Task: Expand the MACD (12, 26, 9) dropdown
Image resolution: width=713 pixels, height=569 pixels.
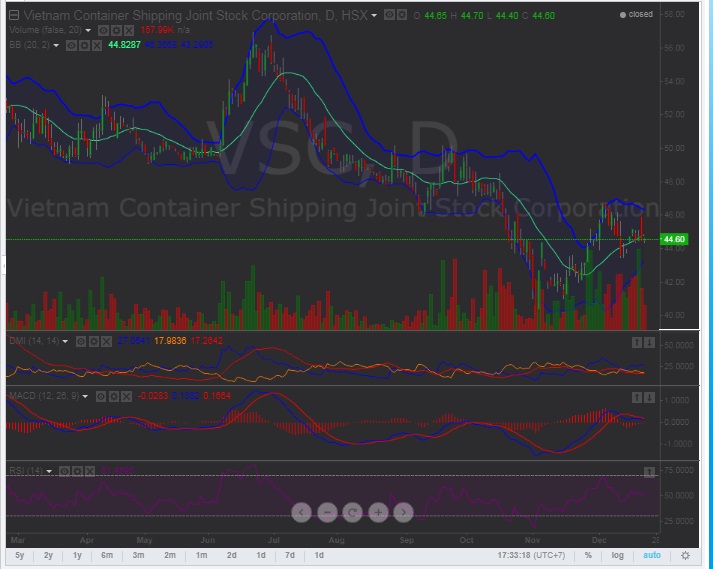Action: tap(86, 396)
